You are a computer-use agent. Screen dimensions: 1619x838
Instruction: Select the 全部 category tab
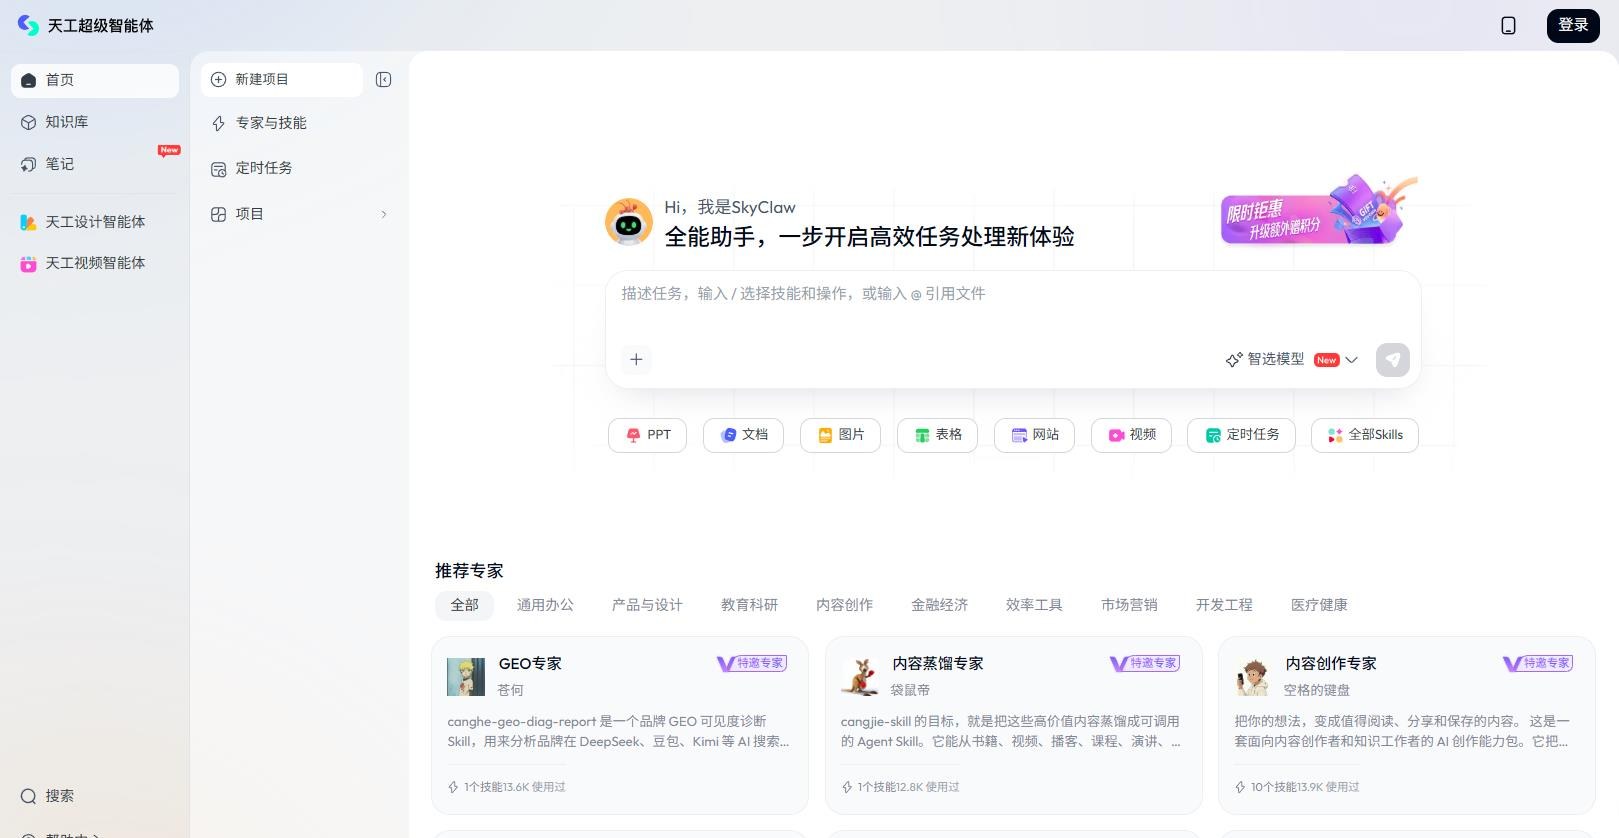[464, 605]
